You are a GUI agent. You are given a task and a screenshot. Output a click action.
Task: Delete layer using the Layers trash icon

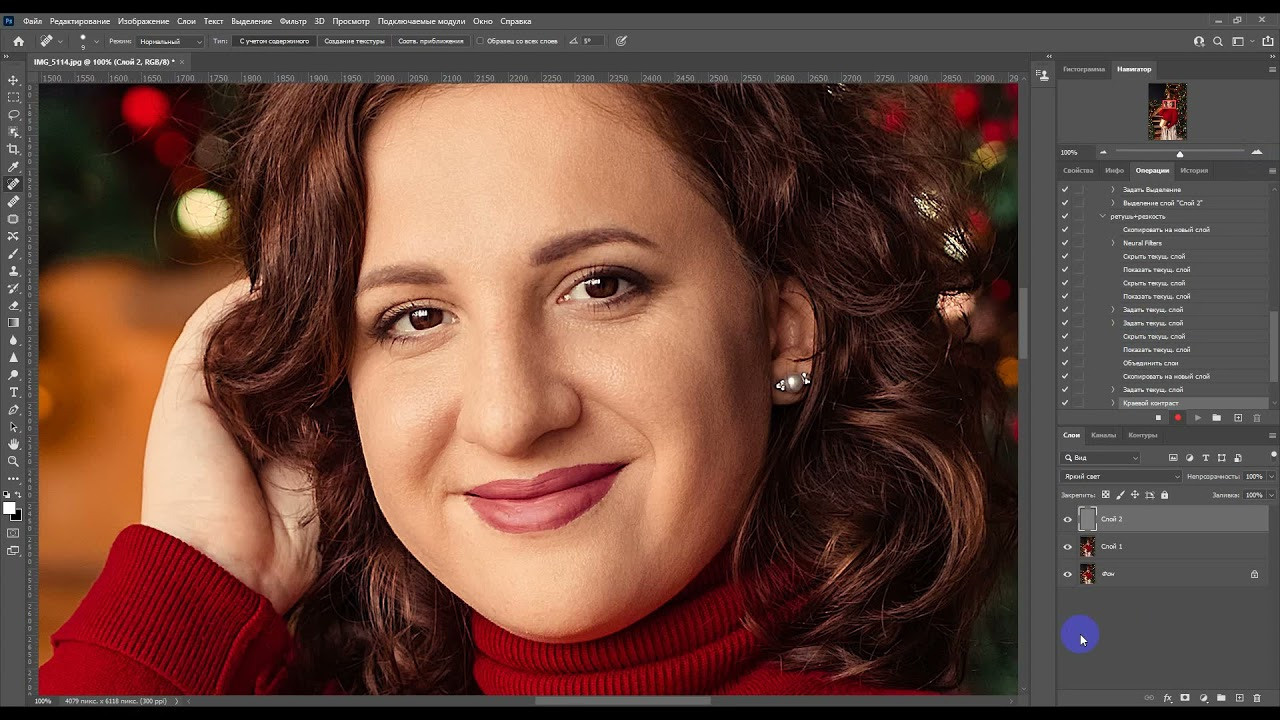click(1257, 698)
